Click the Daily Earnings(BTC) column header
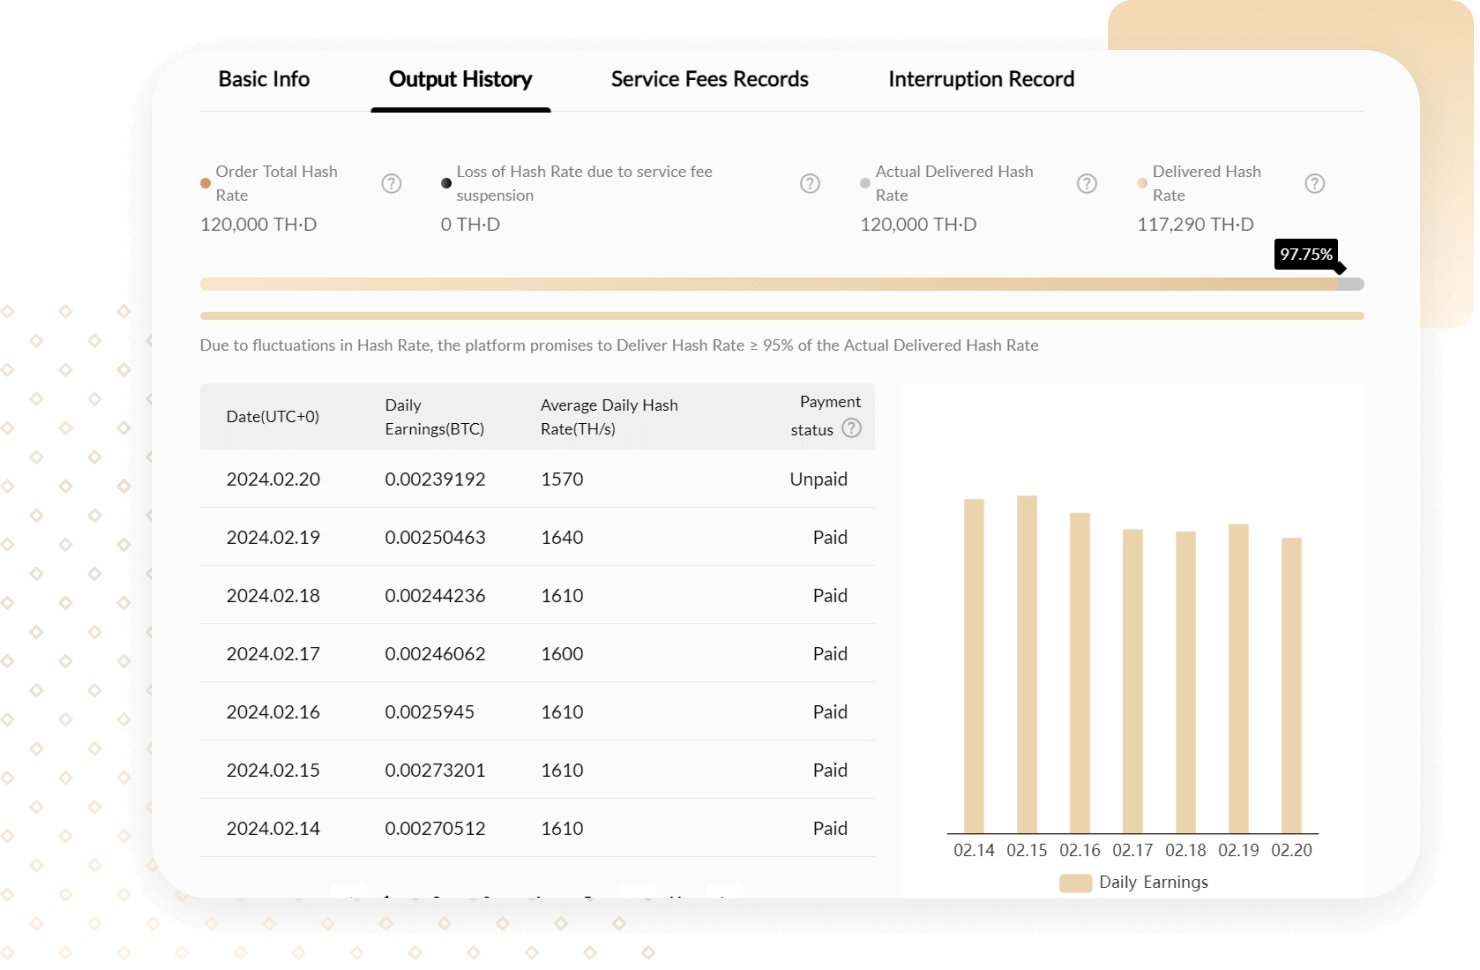 click(x=435, y=417)
